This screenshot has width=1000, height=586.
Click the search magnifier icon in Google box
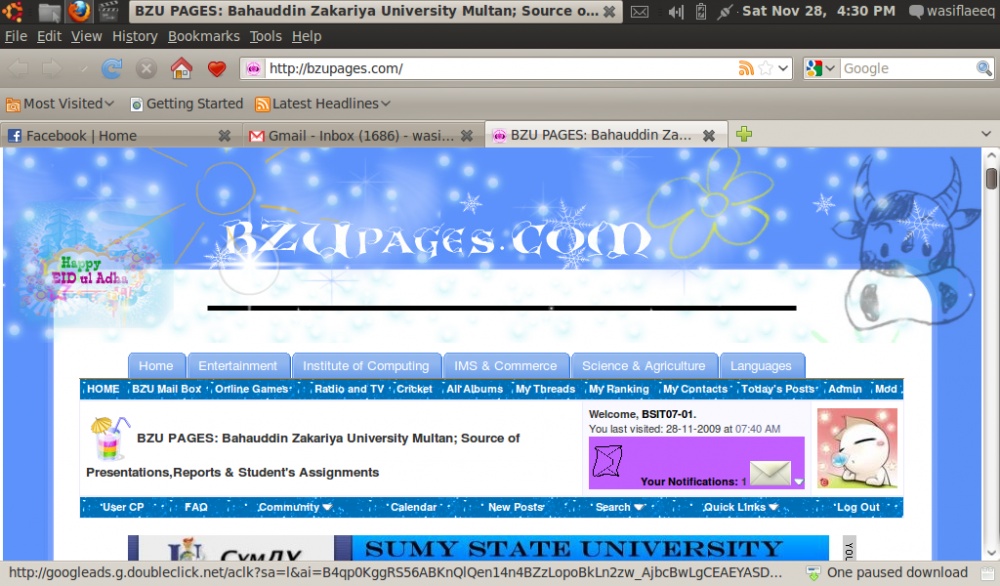tap(984, 69)
